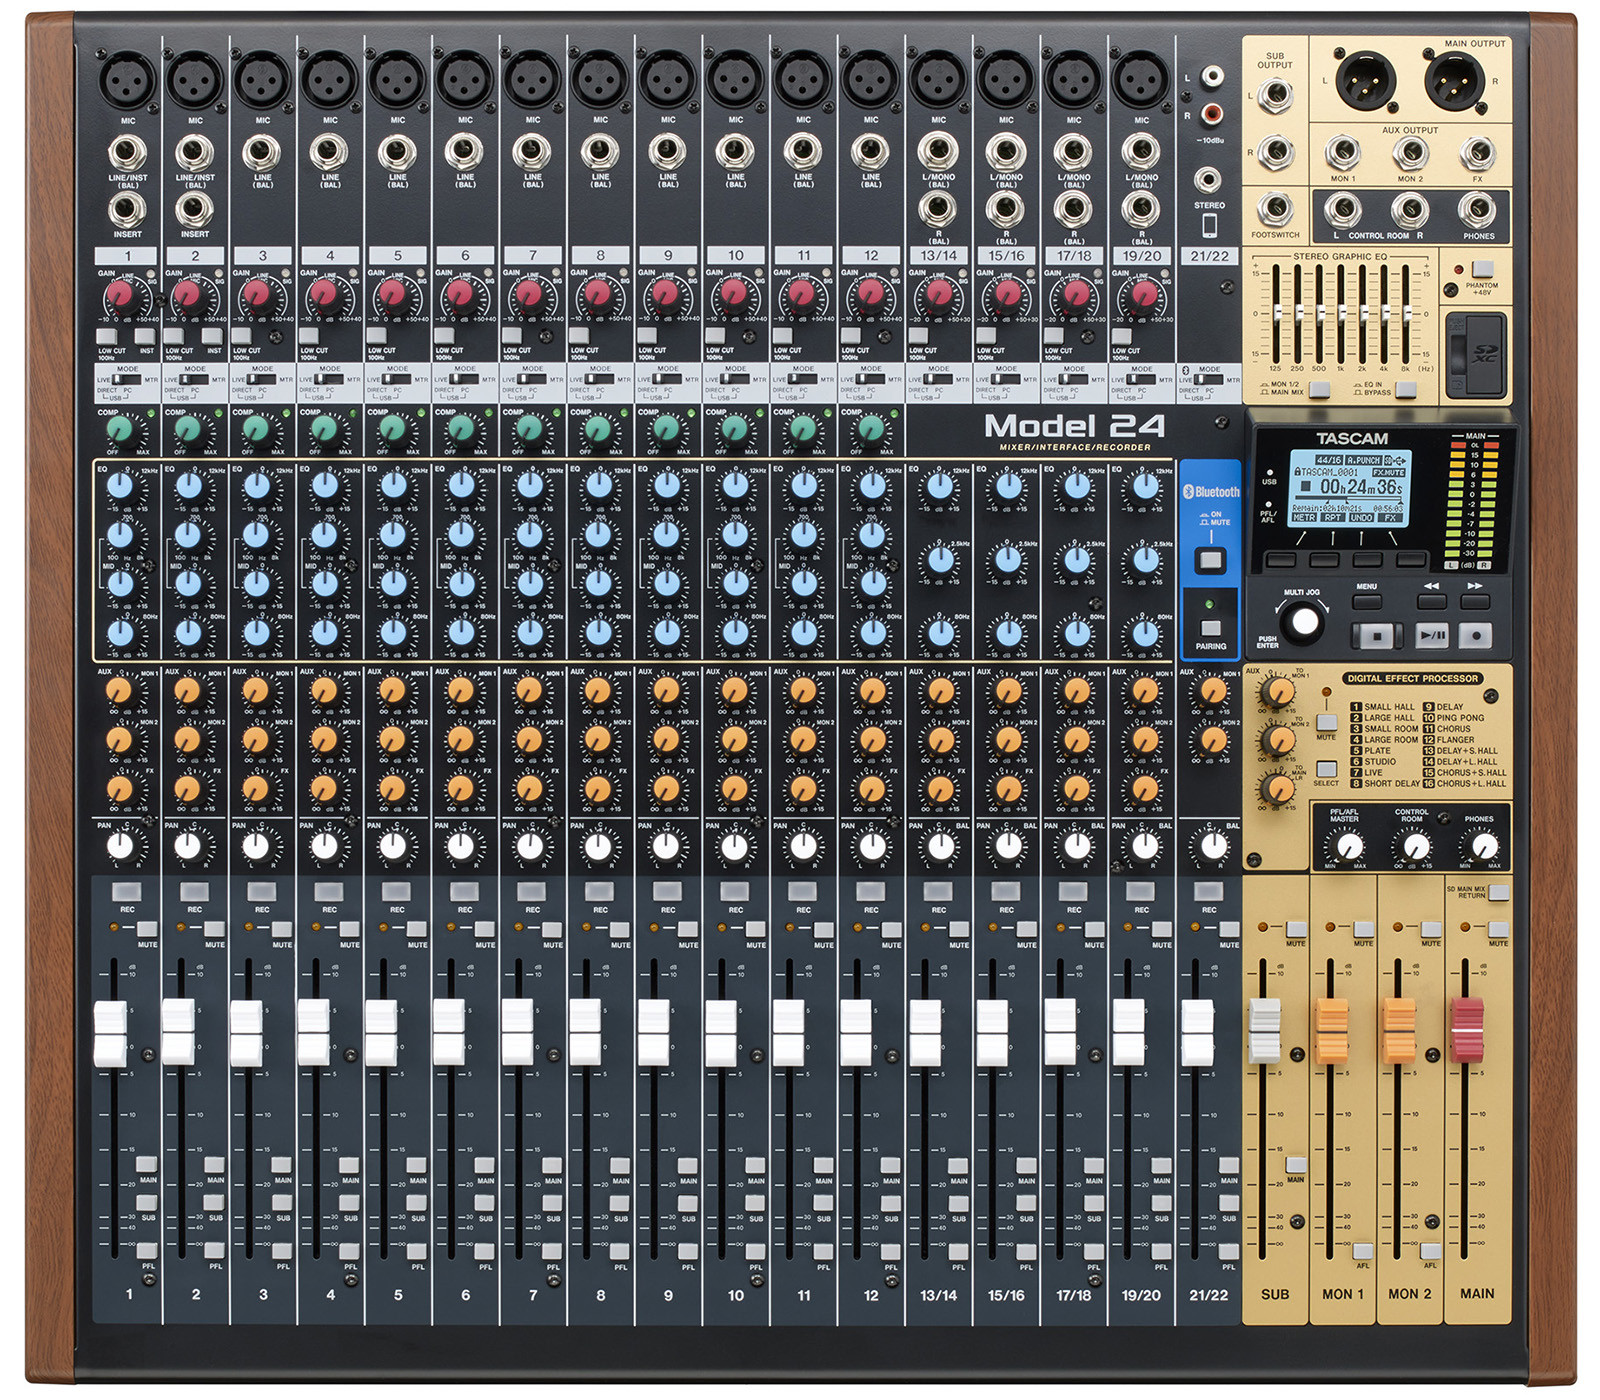Mute channel 3 with its MUTE button
This screenshot has width=1600, height=1400.
[283, 928]
